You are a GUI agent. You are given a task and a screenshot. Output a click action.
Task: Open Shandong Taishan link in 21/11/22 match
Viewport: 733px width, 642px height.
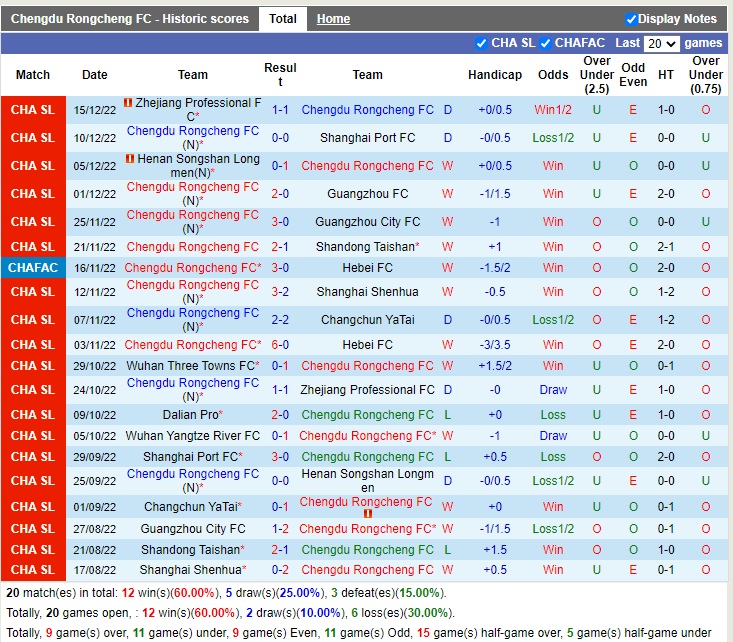tap(364, 247)
